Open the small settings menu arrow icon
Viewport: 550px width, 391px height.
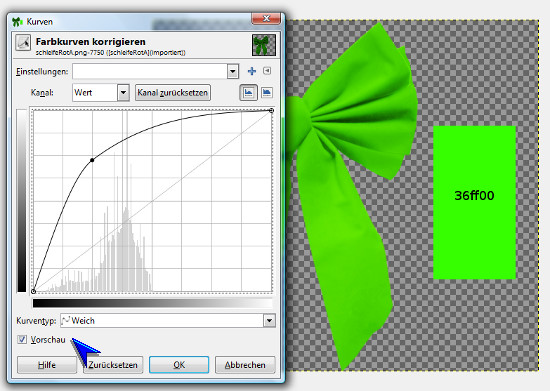tap(267, 71)
